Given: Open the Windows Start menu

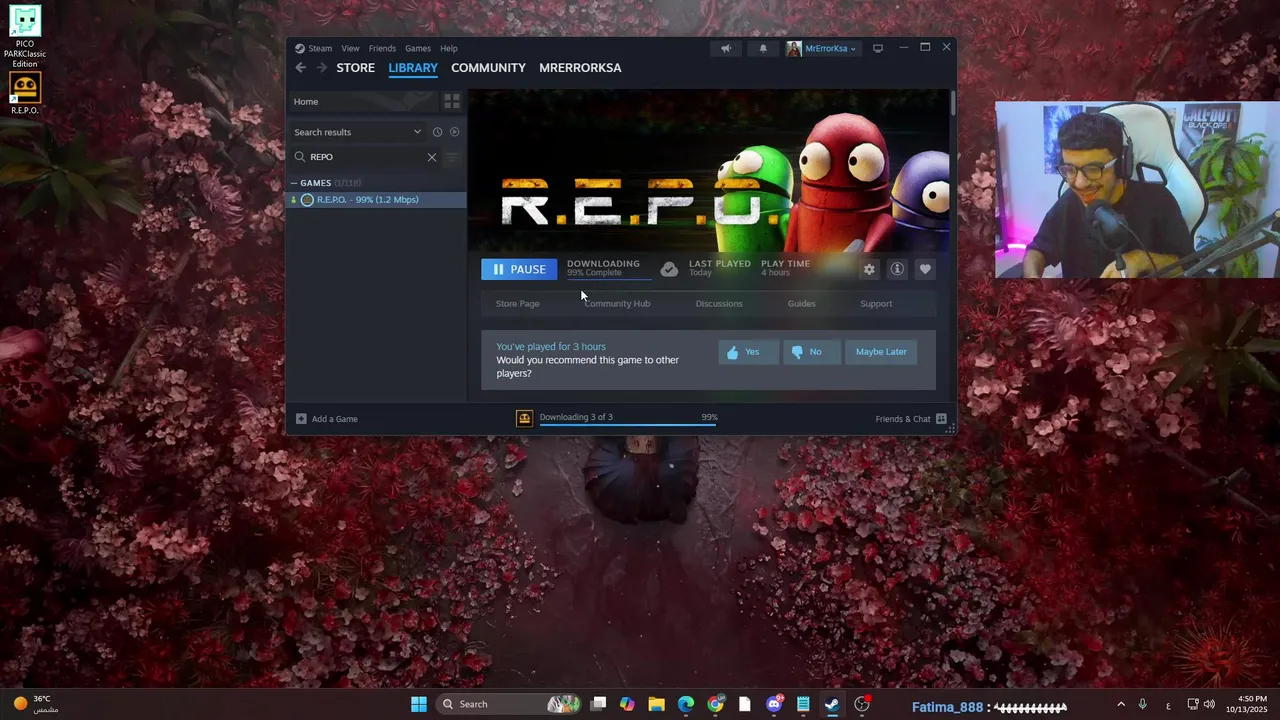Looking at the screenshot, I should click(x=419, y=704).
